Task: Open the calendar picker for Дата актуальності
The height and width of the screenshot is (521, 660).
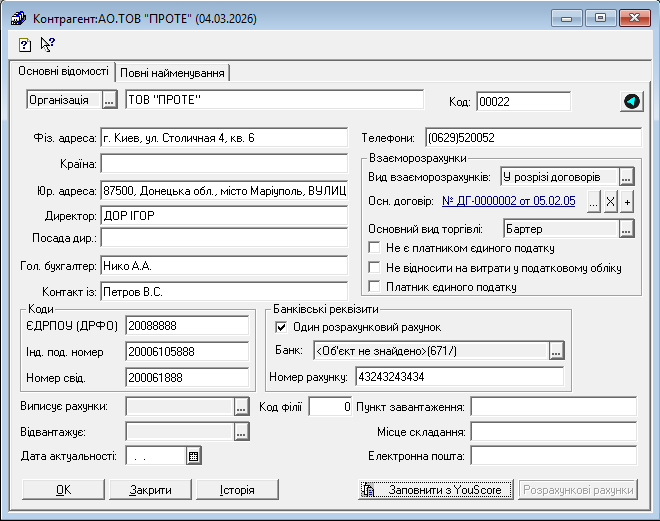Action: tap(194, 456)
